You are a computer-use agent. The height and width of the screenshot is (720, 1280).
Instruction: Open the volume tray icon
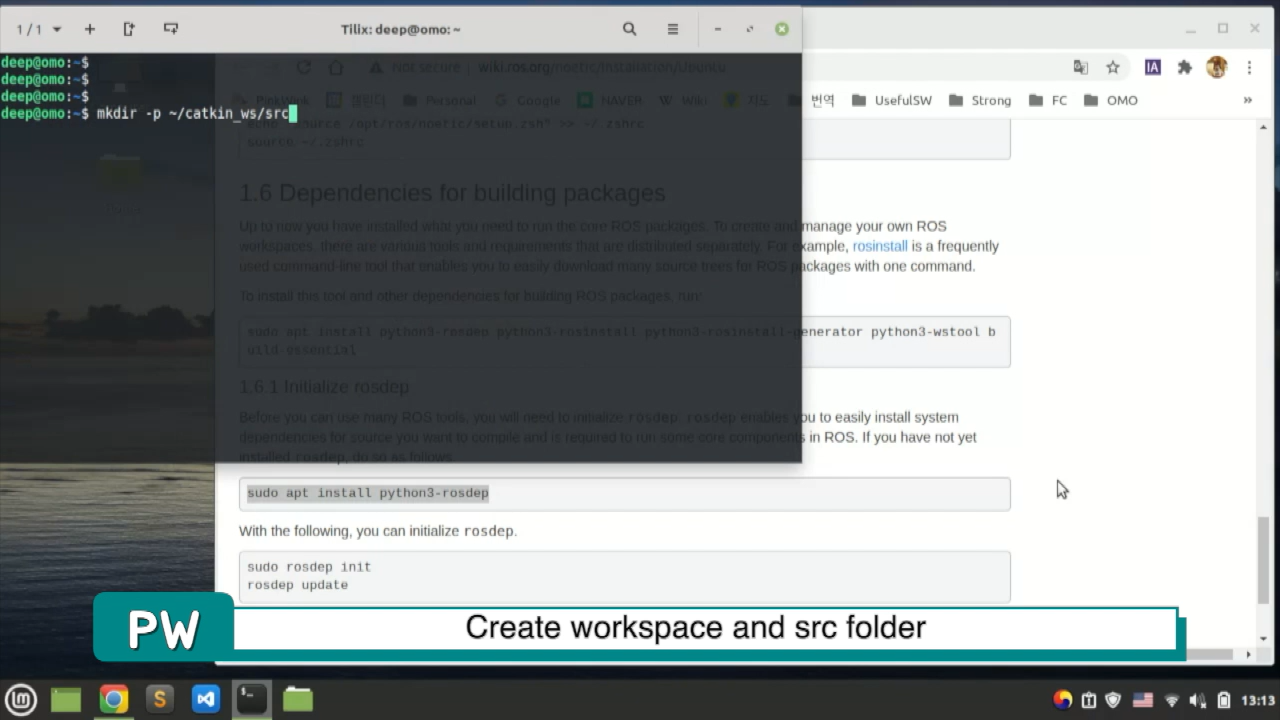coord(1197,700)
